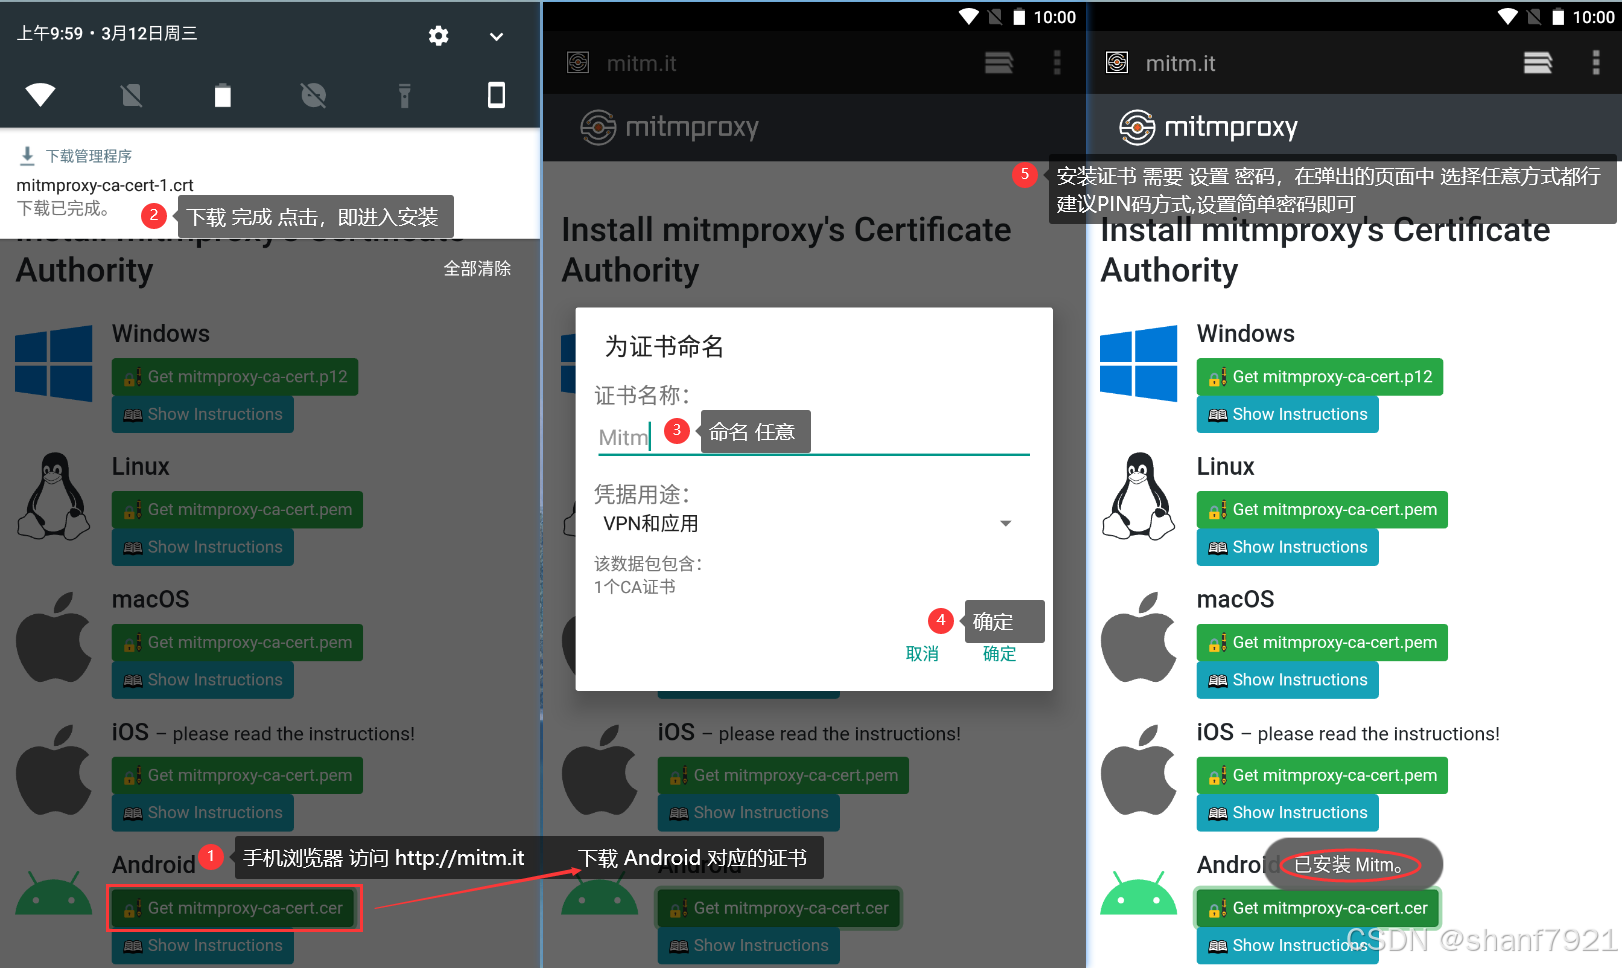The width and height of the screenshot is (1622, 968).
Task: Open credential use dropdown VPN和应用
Action: 808,524
